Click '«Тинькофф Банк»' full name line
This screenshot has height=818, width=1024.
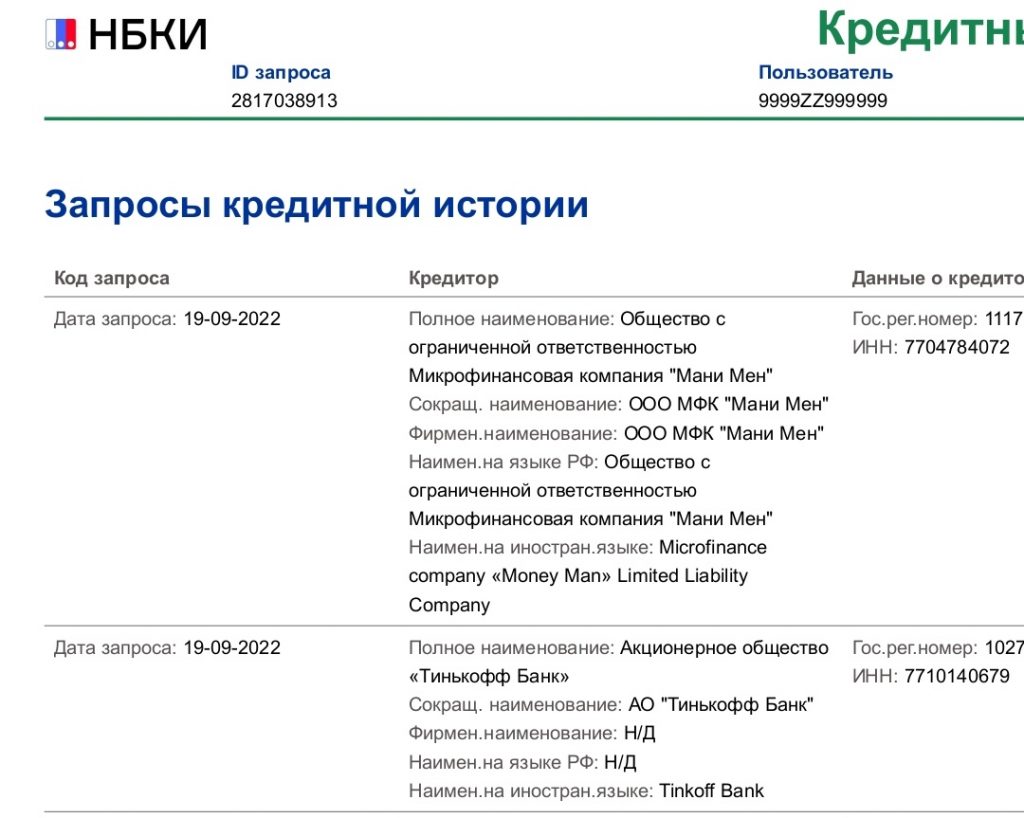[x=488, y=676]
